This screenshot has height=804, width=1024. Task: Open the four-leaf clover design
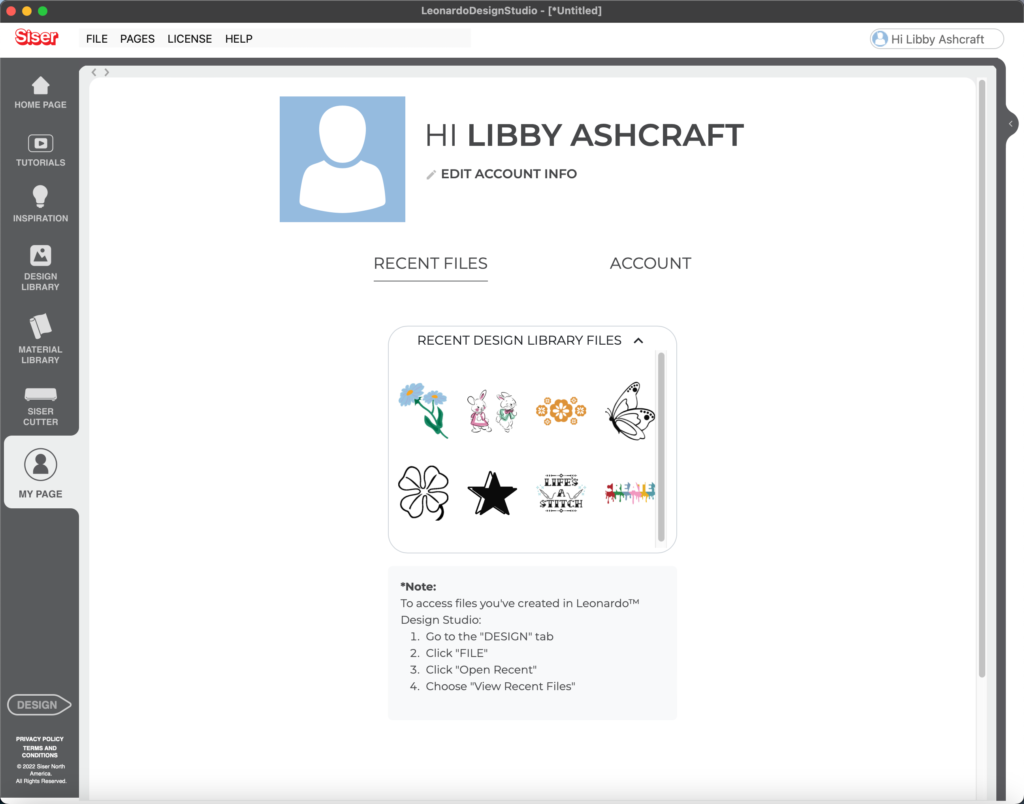tap(423, 492)
